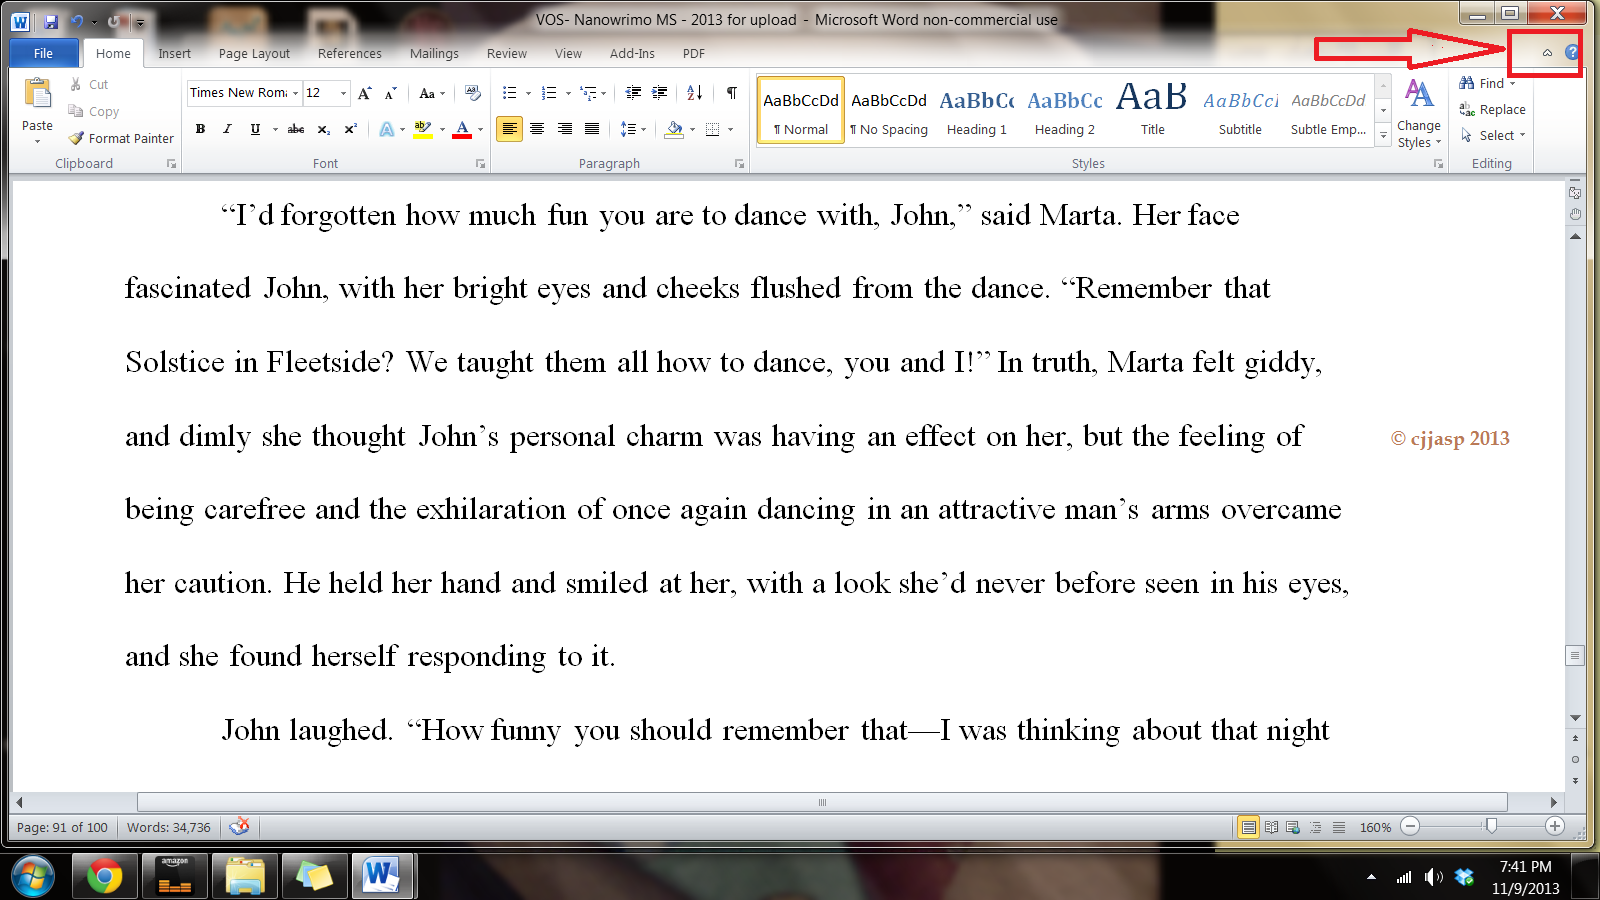Image resolution: width=1600 pixels, height=900 pixels.
Task: Expand the font size dropdown
Action: tap(343, 93)
